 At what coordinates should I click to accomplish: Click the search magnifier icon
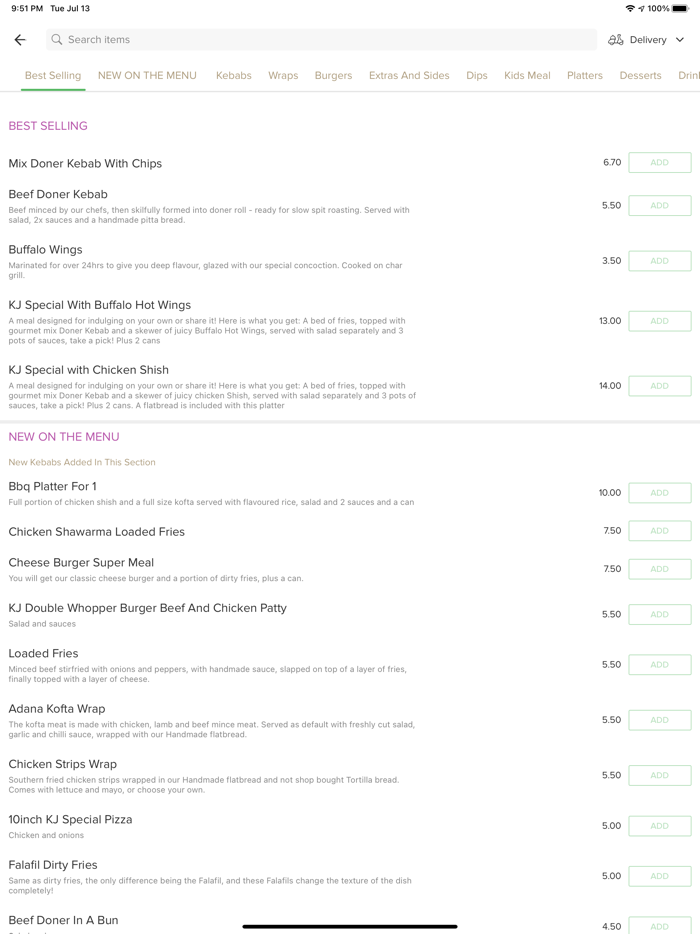coord(57,40)
